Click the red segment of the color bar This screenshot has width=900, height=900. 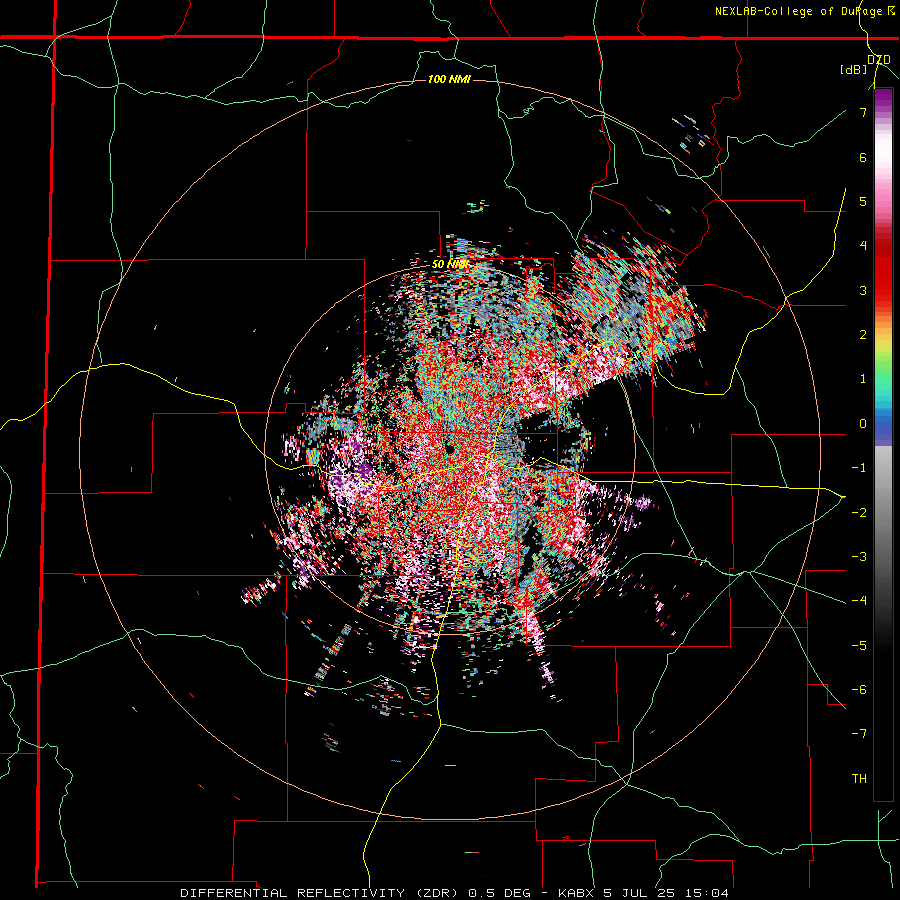coord(883,270)
